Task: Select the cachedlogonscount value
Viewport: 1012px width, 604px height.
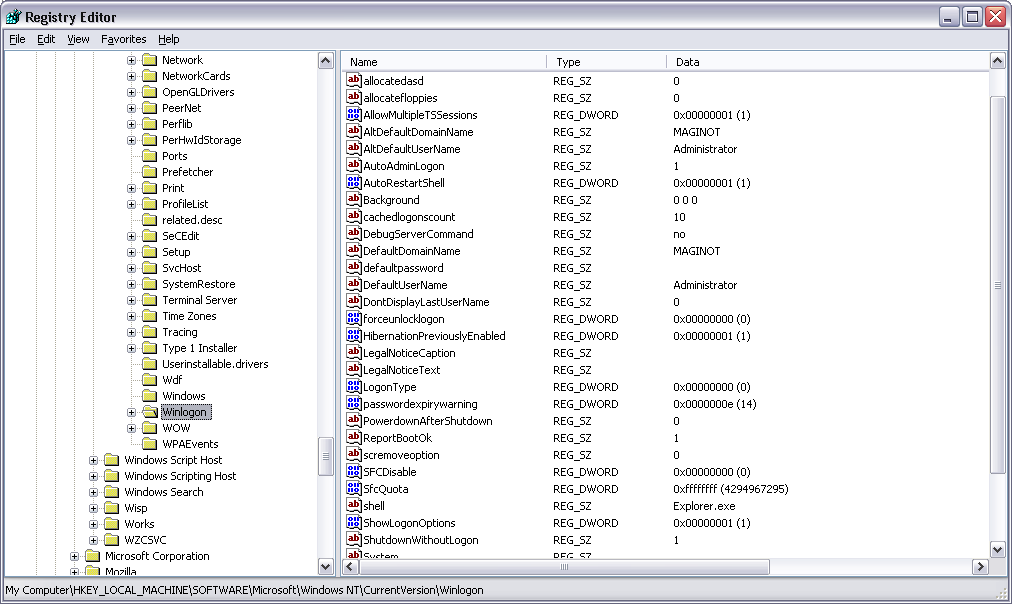Action: pos(409,217)
